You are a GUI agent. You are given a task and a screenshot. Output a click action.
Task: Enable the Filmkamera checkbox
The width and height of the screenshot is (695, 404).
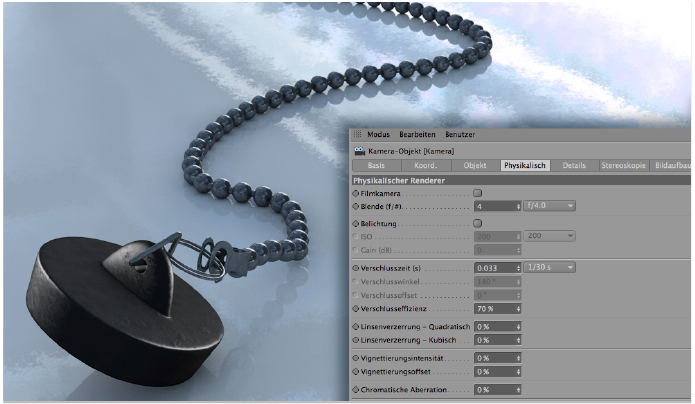[x=477, y=193]
